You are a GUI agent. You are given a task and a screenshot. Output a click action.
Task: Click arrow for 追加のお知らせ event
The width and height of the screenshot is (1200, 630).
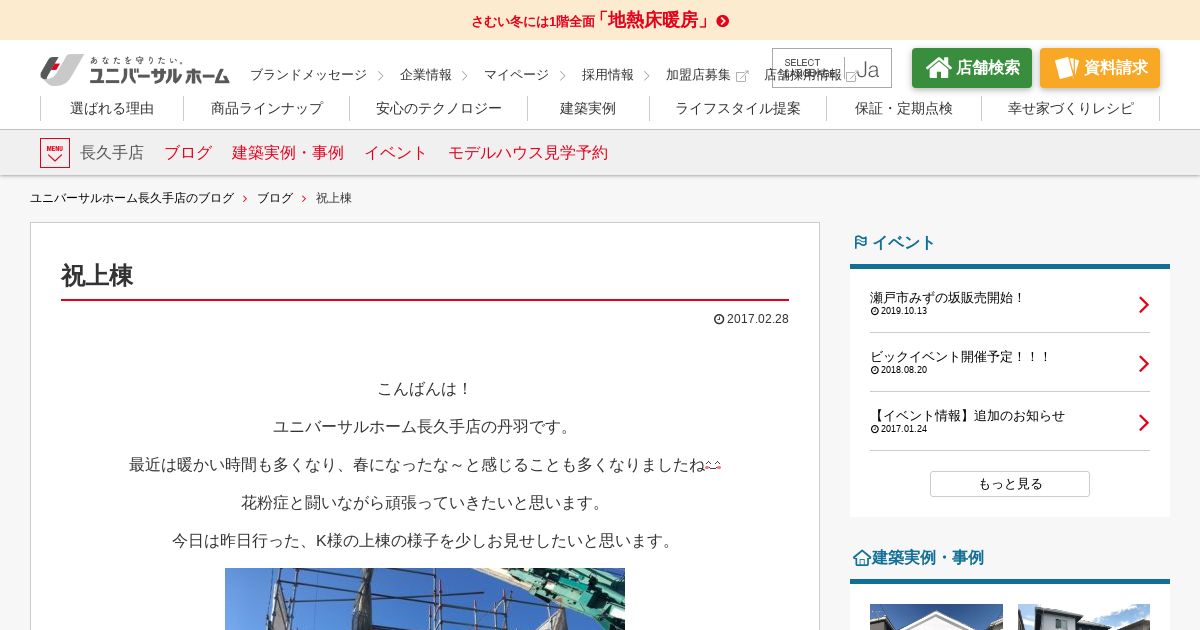point(1144,423)
